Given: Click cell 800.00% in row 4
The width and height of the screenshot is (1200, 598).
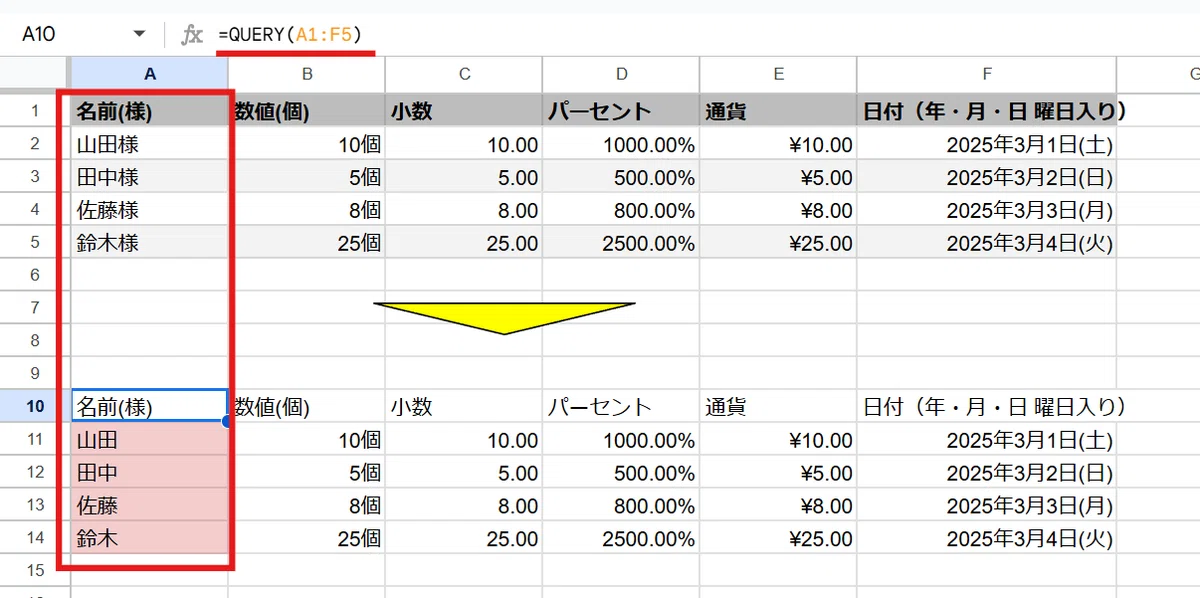Looking at the screenshot, I should tap(621, 210).
